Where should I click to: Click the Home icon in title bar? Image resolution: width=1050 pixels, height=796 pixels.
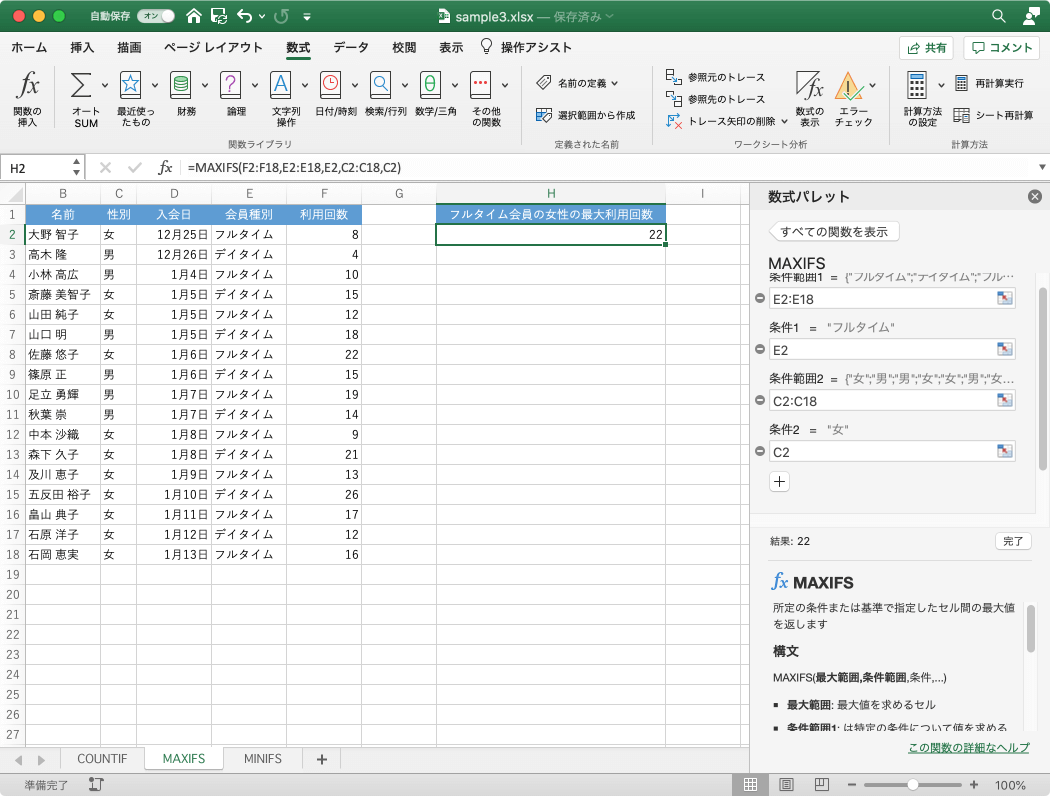(x=194, y=16)
